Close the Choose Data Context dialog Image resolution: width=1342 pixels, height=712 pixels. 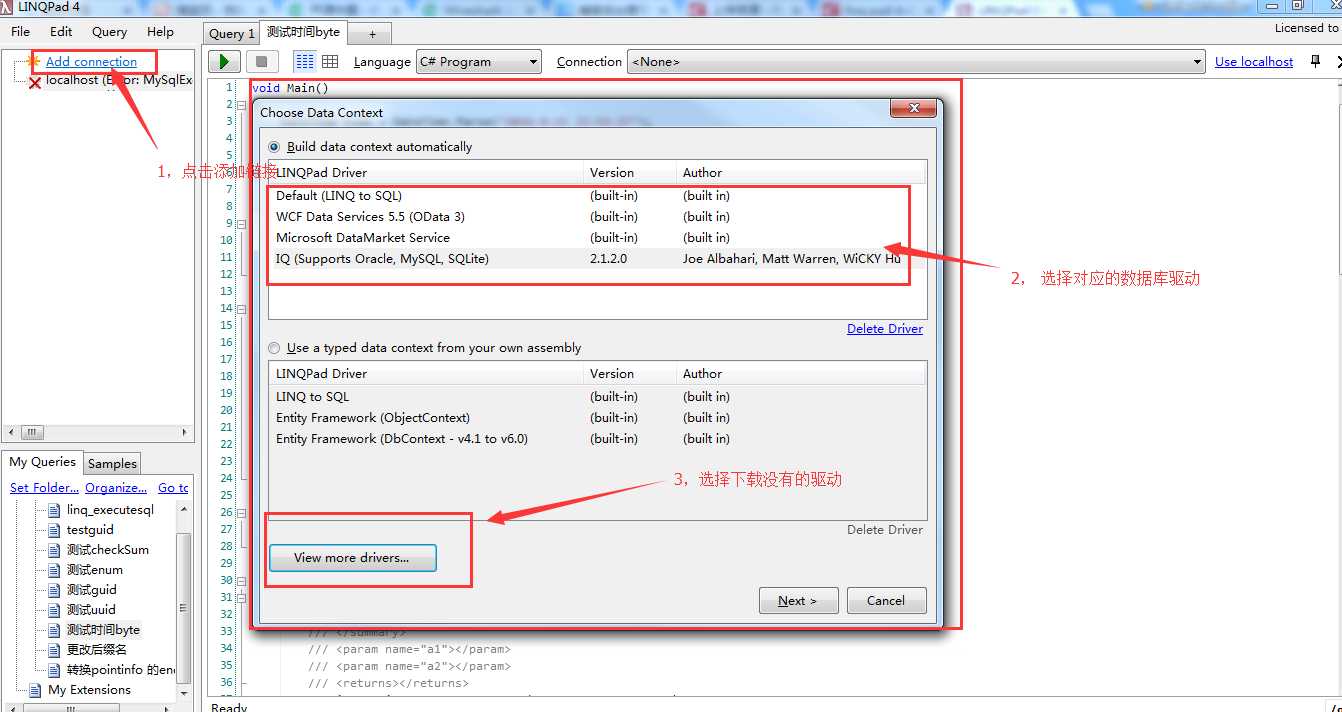point(915,108)
